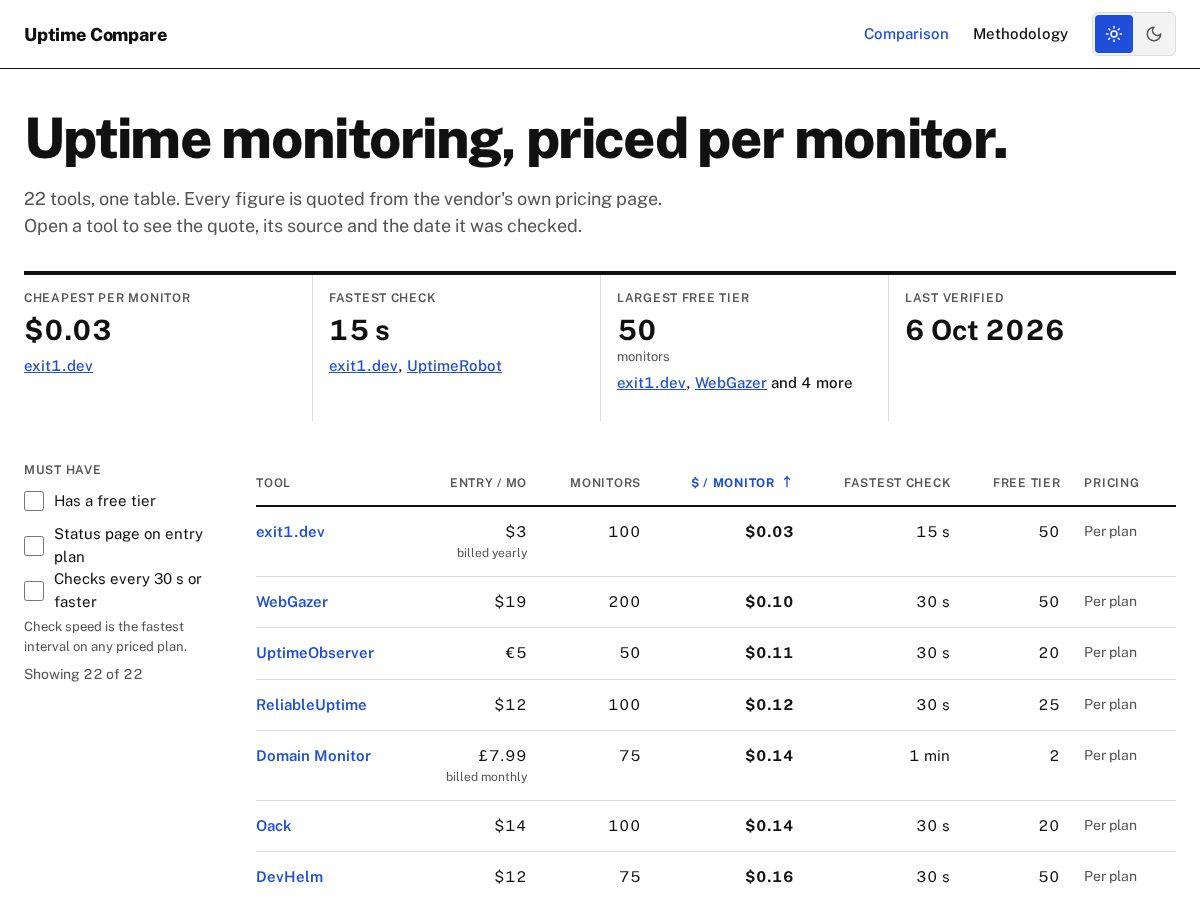Click billed yearly note under exit1.dev price

click(x=492, y=553)
